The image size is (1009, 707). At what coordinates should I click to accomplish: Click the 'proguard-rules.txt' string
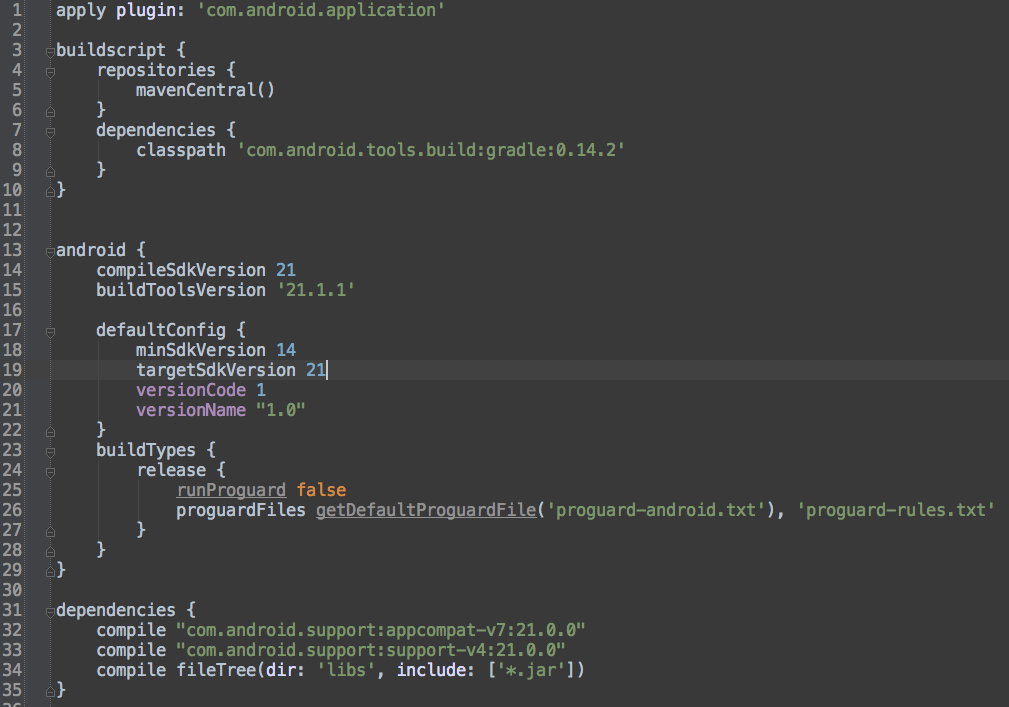coord(896,510)
